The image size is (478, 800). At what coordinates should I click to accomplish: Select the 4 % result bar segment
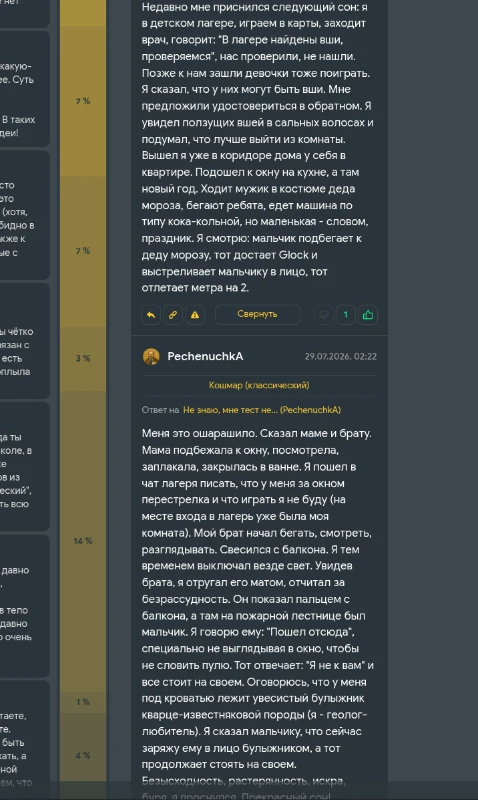83,756
